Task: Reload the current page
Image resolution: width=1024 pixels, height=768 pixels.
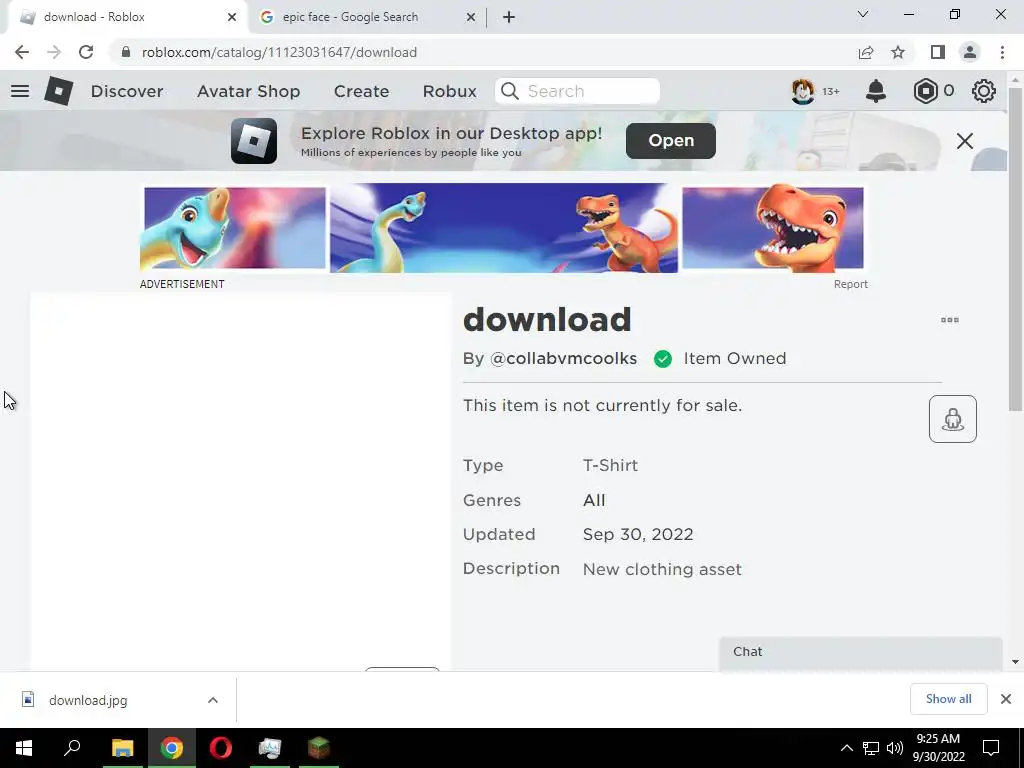Action: click(x=86, y=52)
